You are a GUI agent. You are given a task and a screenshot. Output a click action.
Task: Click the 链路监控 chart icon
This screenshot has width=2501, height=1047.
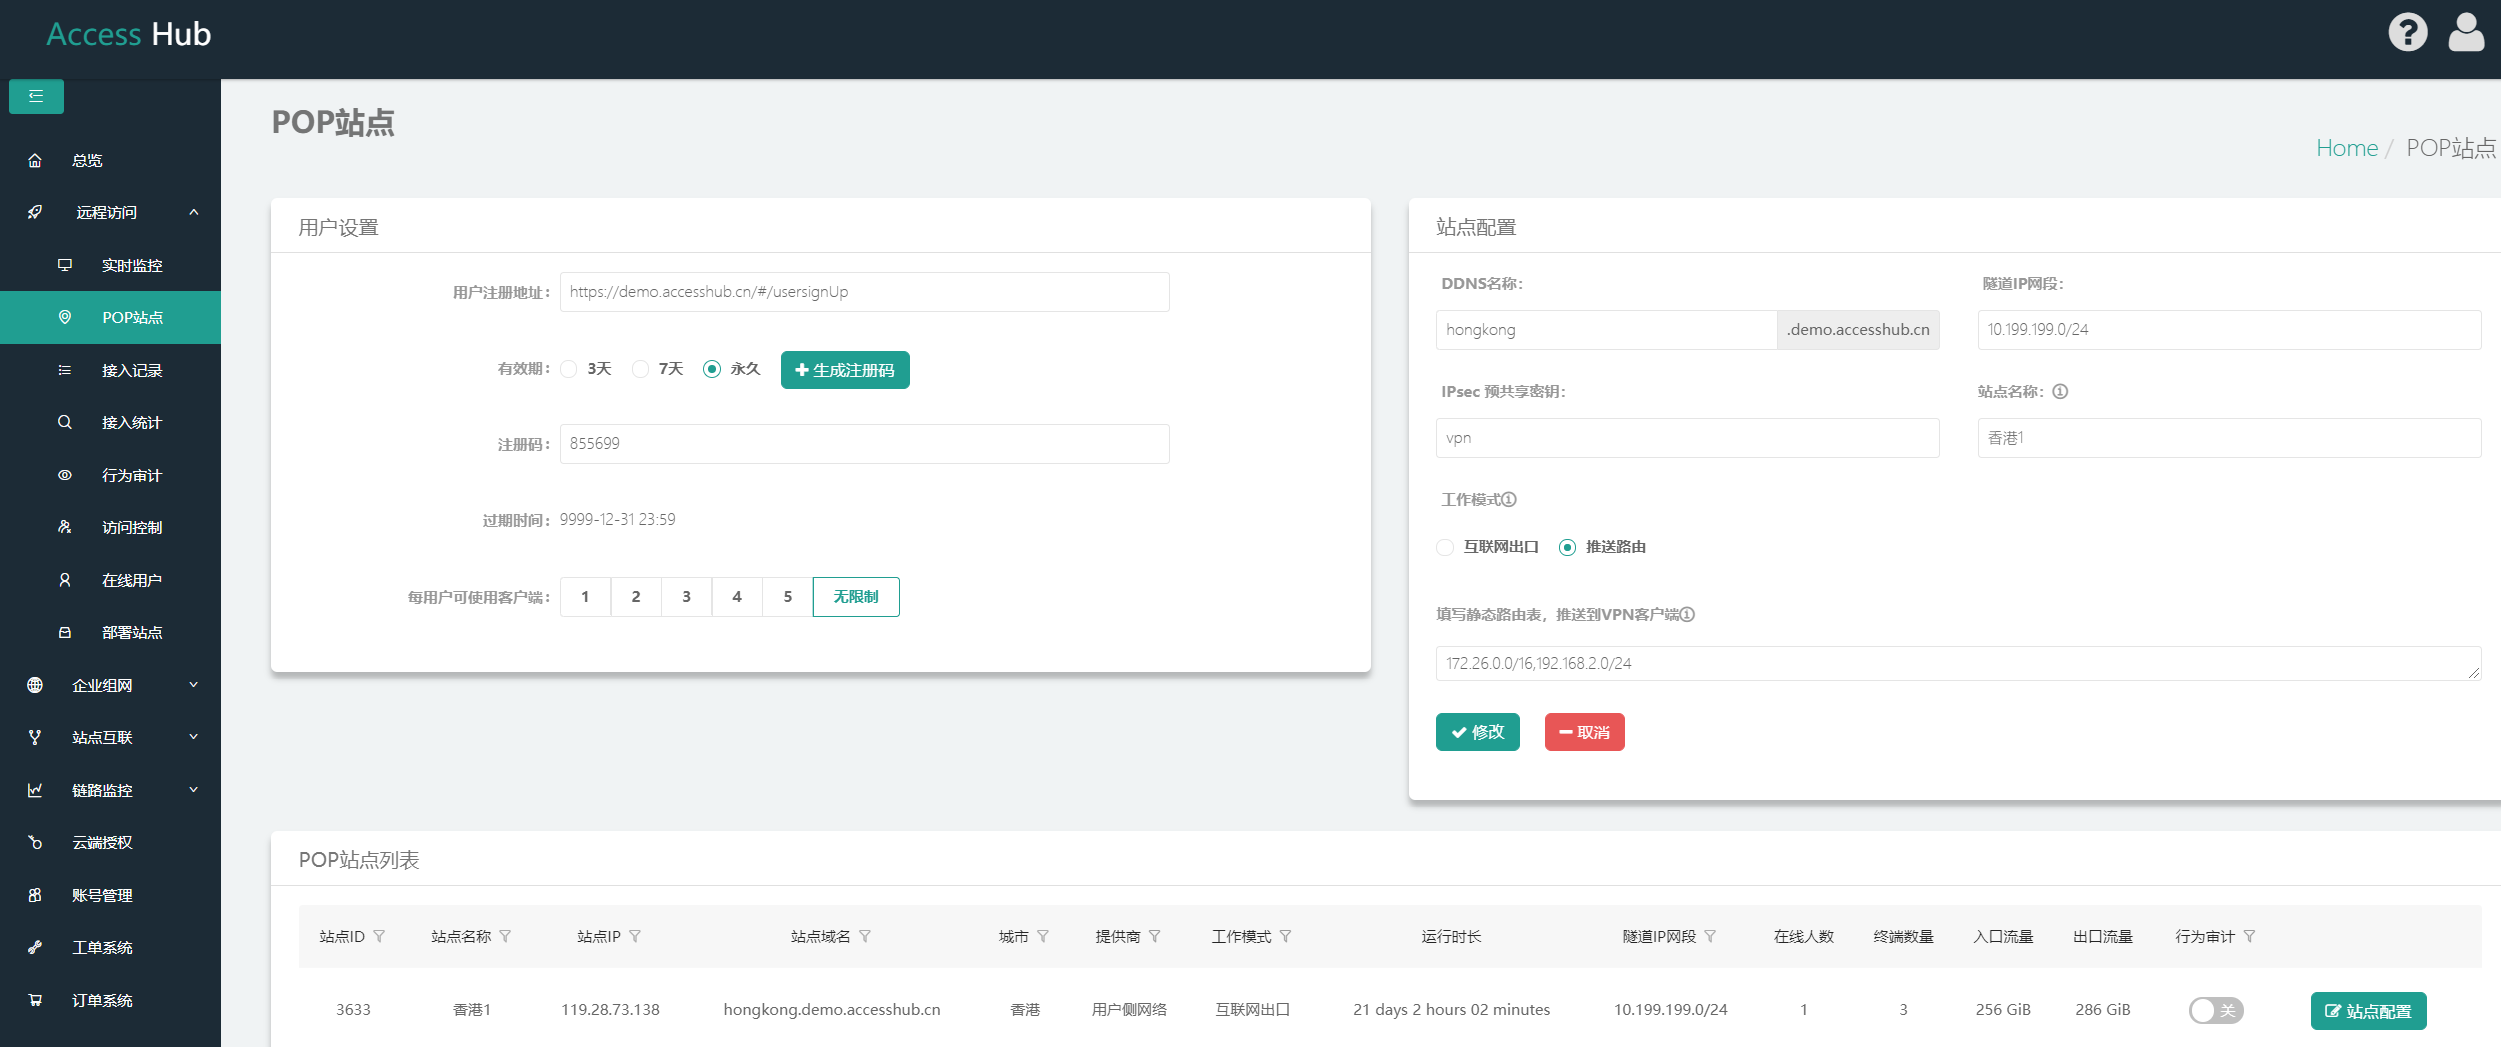35,790
